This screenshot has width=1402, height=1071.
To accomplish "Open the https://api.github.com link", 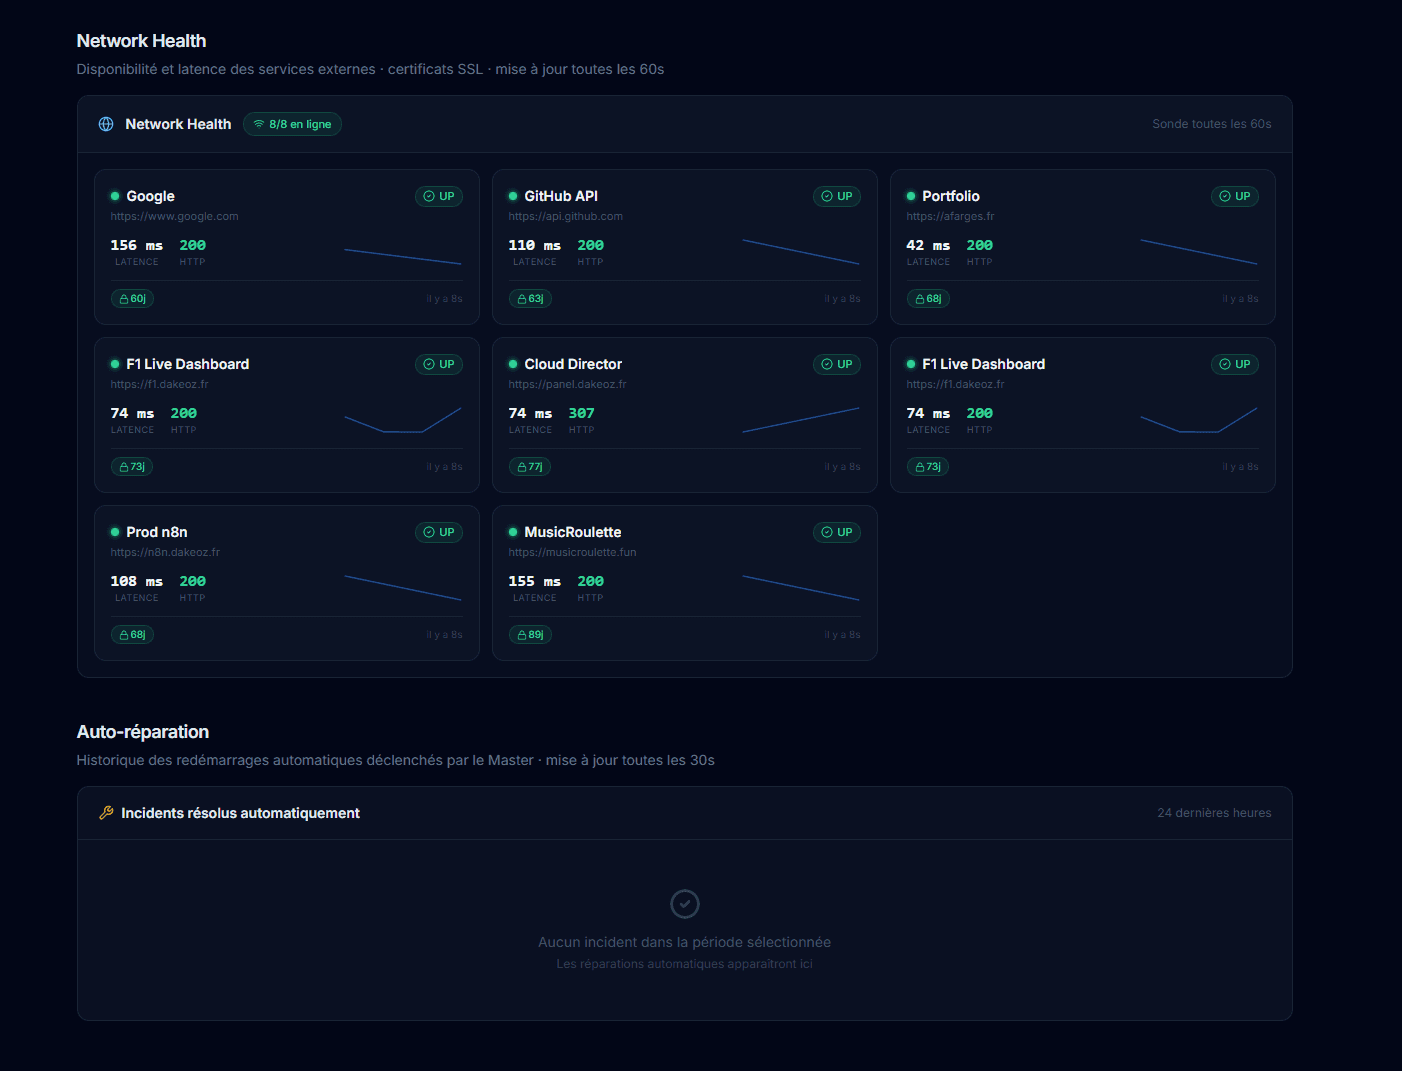I will 565,216.
